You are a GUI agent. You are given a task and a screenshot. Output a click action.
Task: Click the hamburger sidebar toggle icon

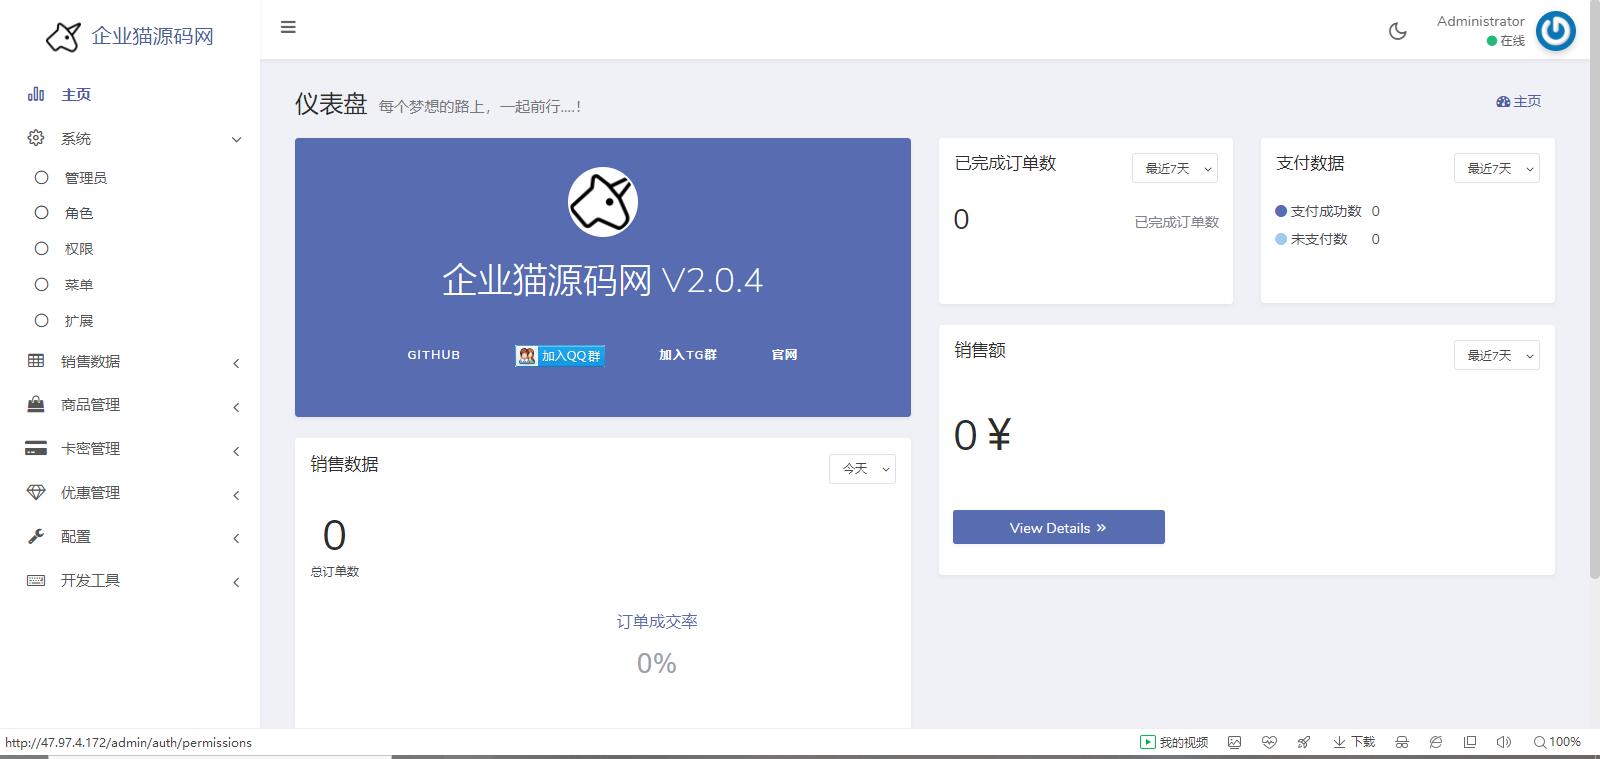click(288, 27)
